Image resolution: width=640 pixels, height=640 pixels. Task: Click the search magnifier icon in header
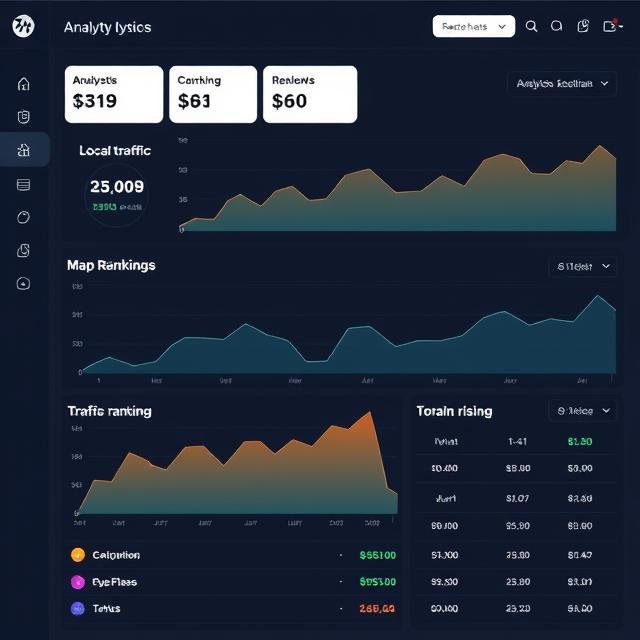coord(531,27)
